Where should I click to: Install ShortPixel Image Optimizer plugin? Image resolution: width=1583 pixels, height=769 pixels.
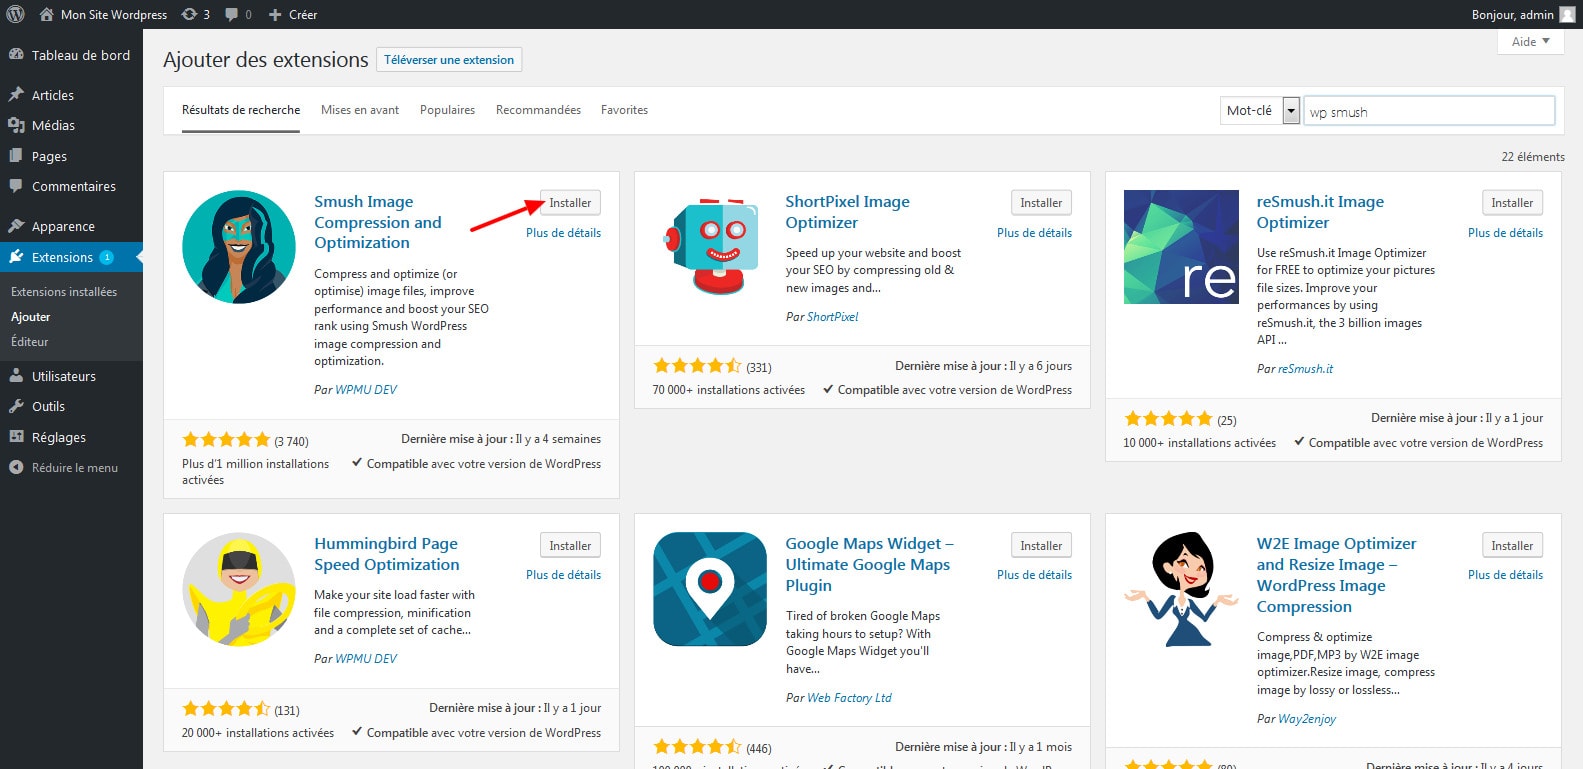pos(1041,203)
